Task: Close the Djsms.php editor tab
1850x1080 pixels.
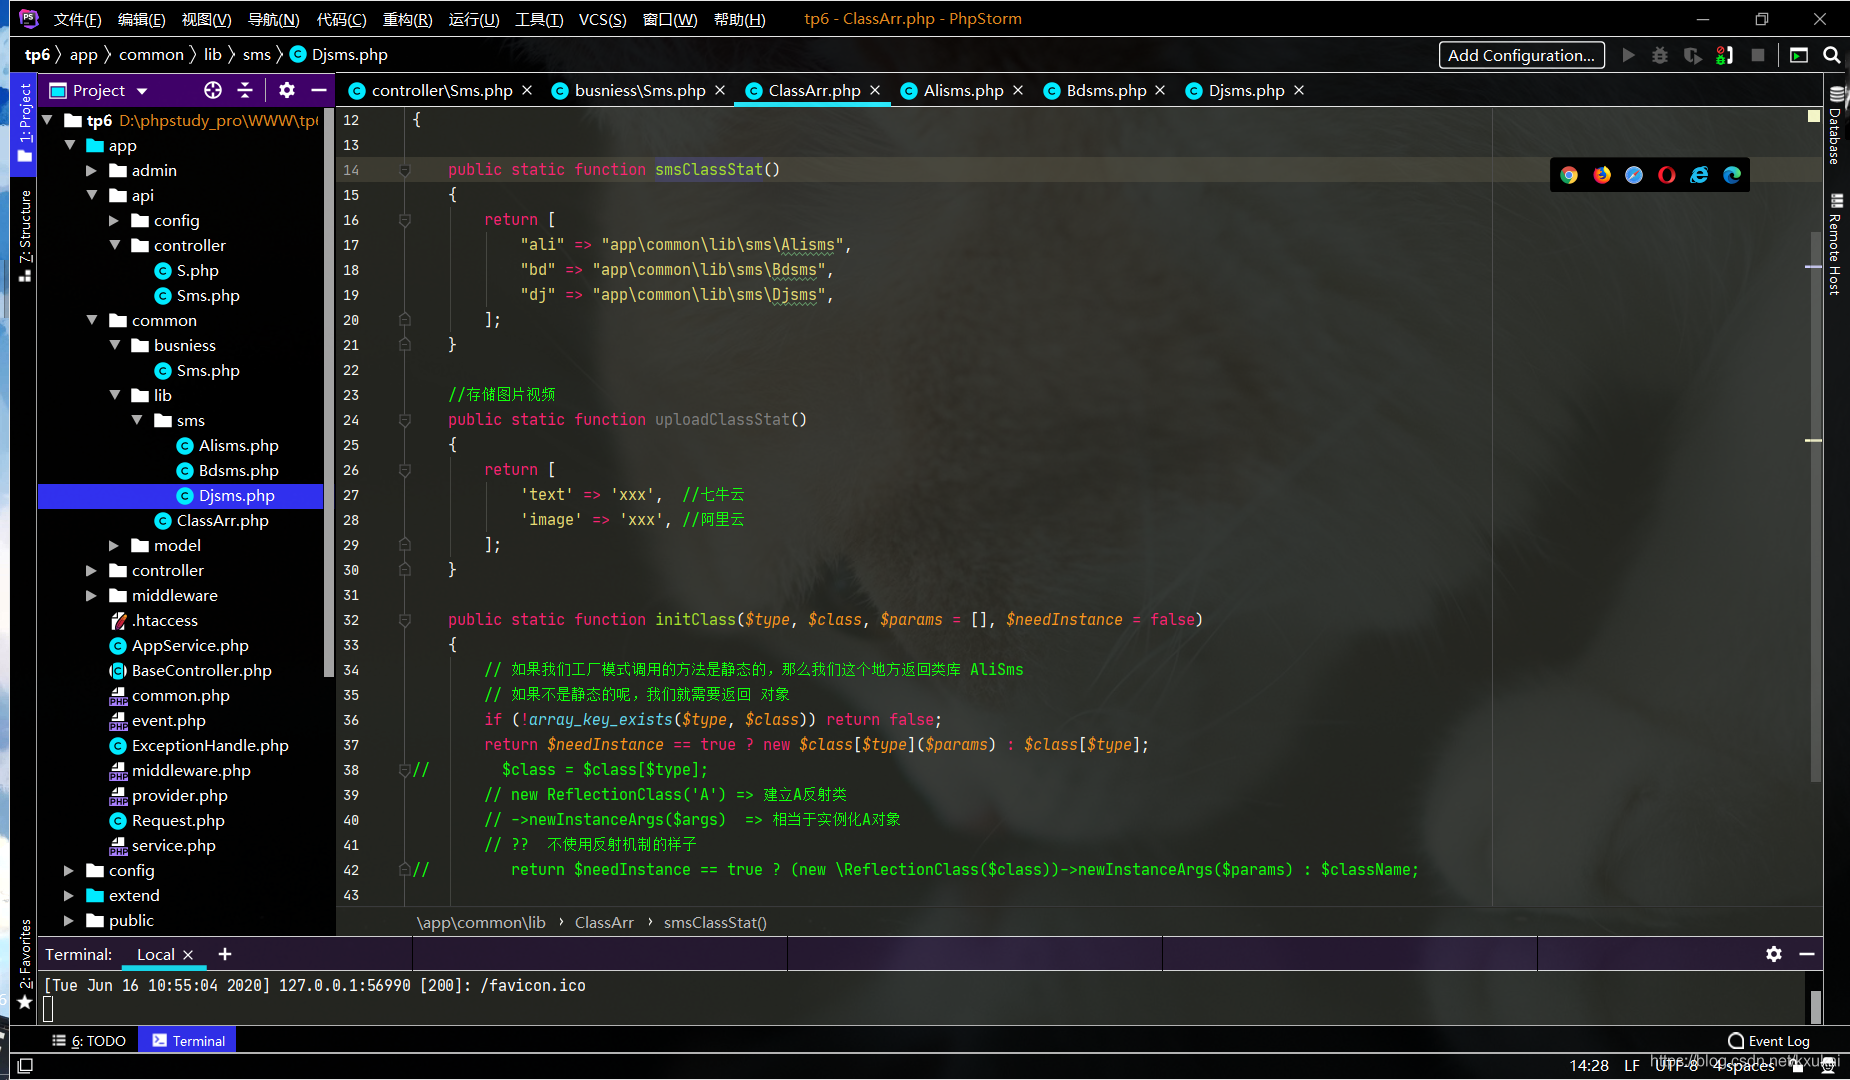Action: click(x=1299, y=90)
